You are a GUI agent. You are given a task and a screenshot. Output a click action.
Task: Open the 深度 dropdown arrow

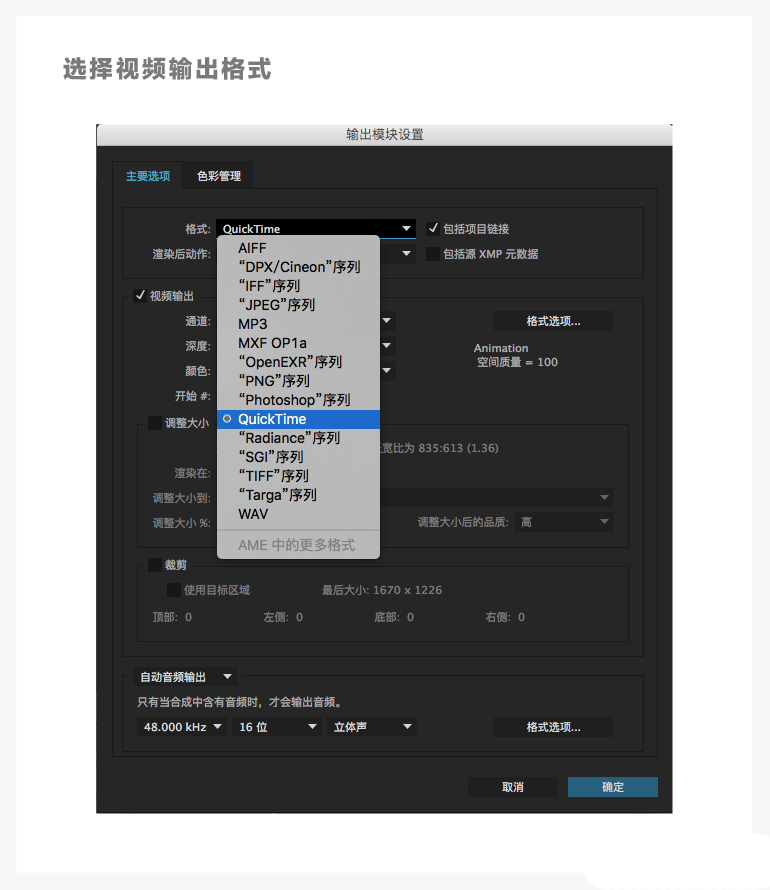[x=386, y=345]
